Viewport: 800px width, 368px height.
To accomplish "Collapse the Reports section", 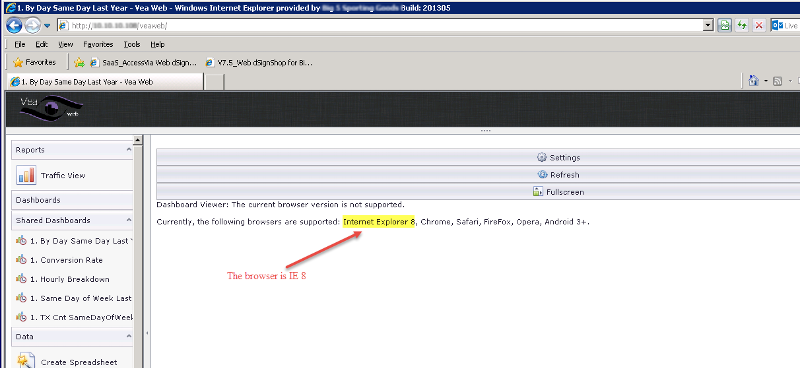I will pos(129,150).
